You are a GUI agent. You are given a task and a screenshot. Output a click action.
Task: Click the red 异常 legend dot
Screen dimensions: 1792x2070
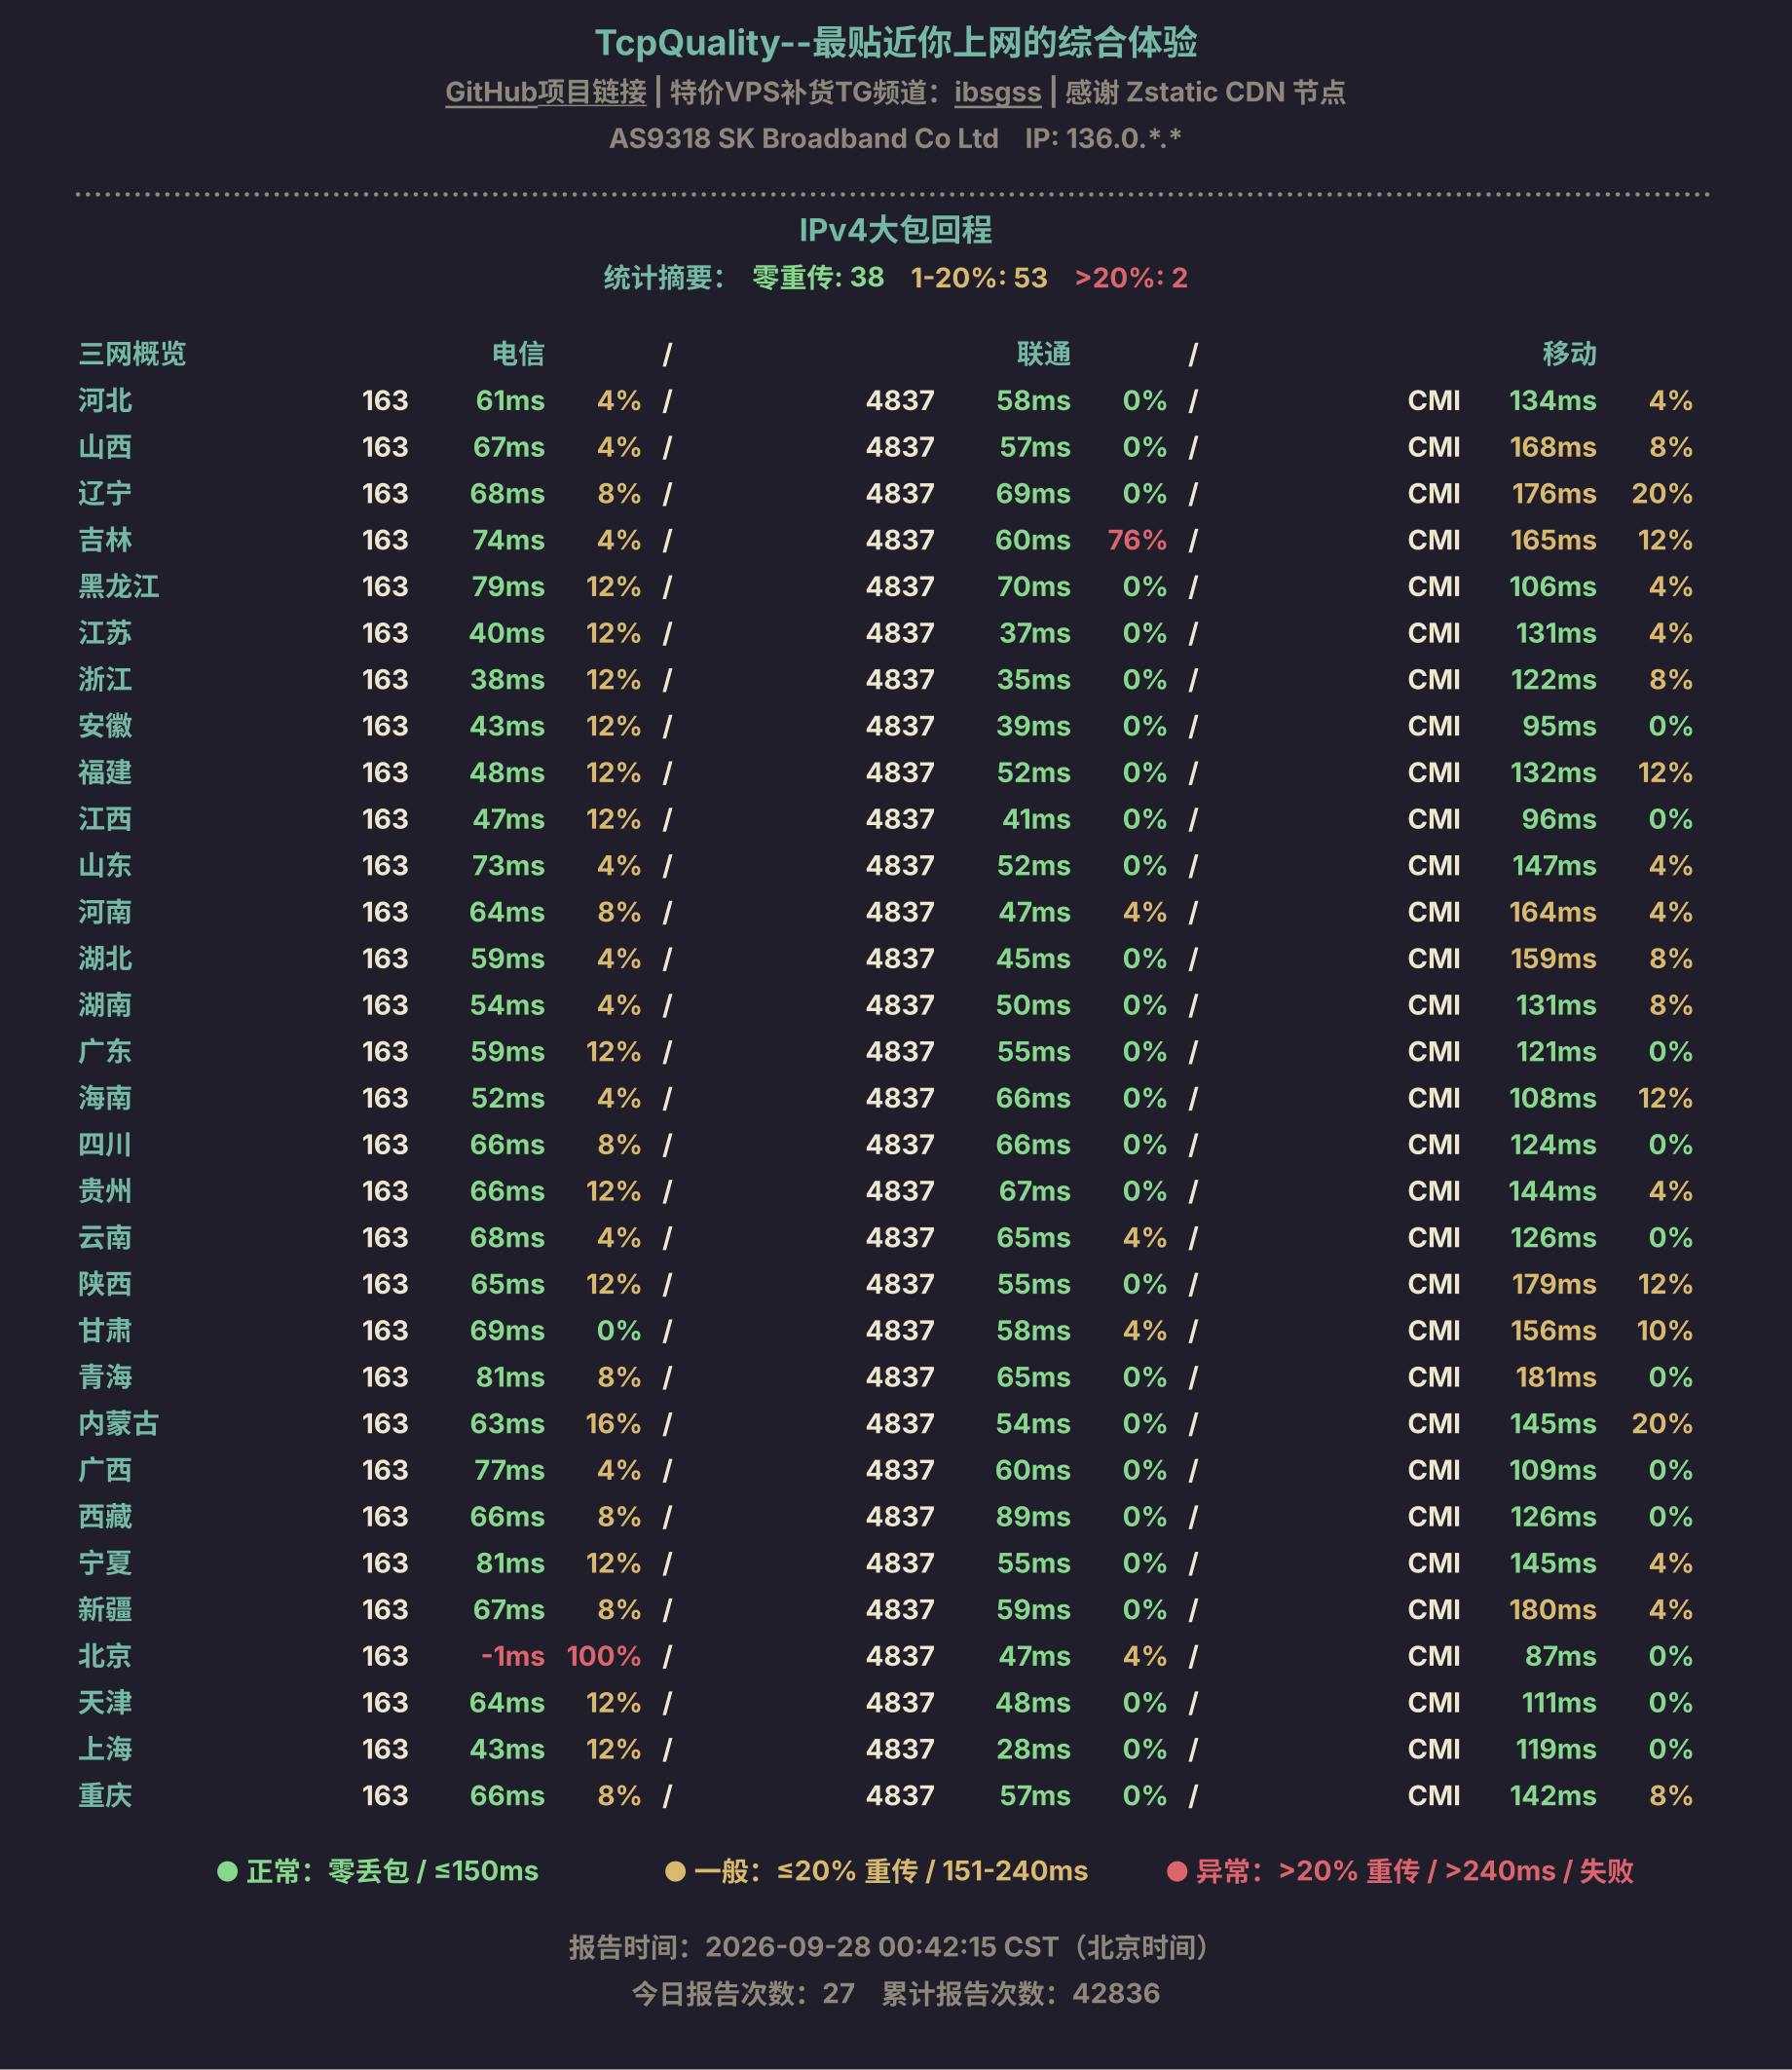pyautogui.click(x=1177, y=1871)
